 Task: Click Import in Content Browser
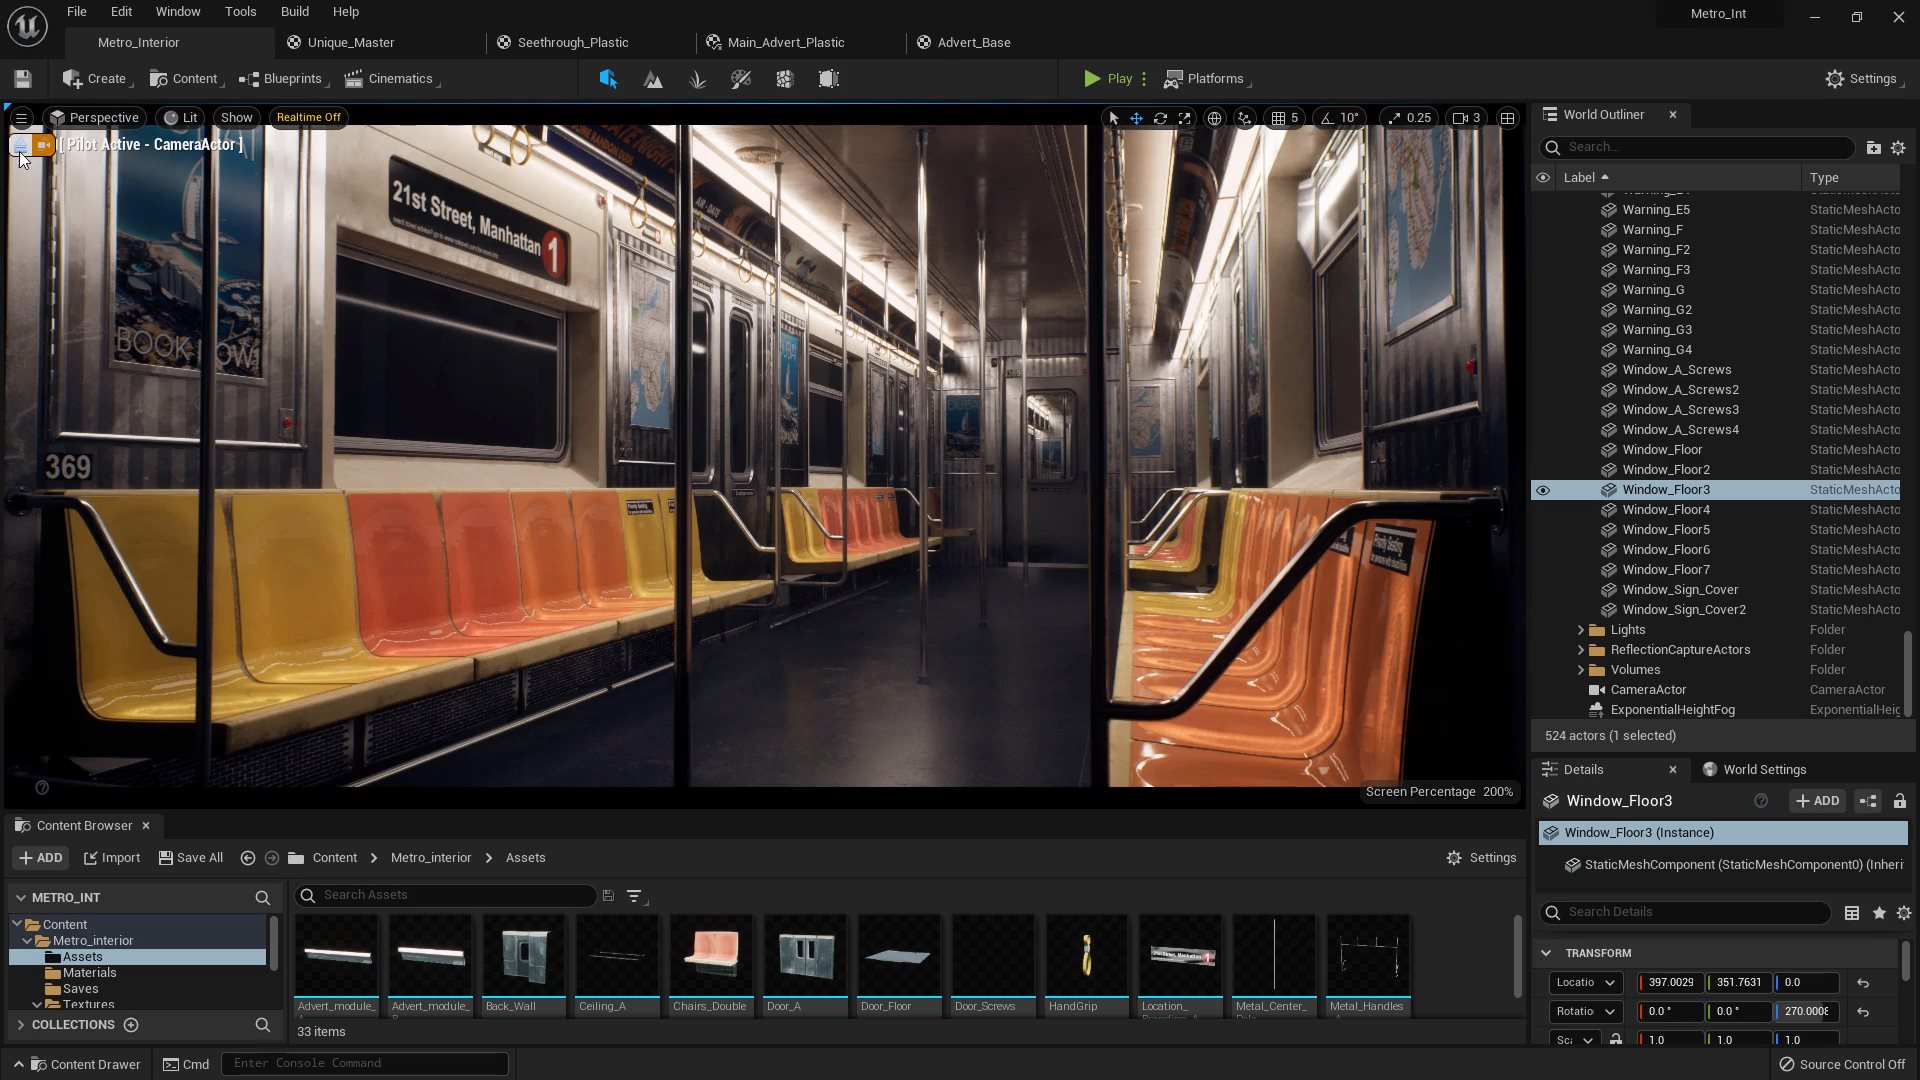[x=112, y=858]
